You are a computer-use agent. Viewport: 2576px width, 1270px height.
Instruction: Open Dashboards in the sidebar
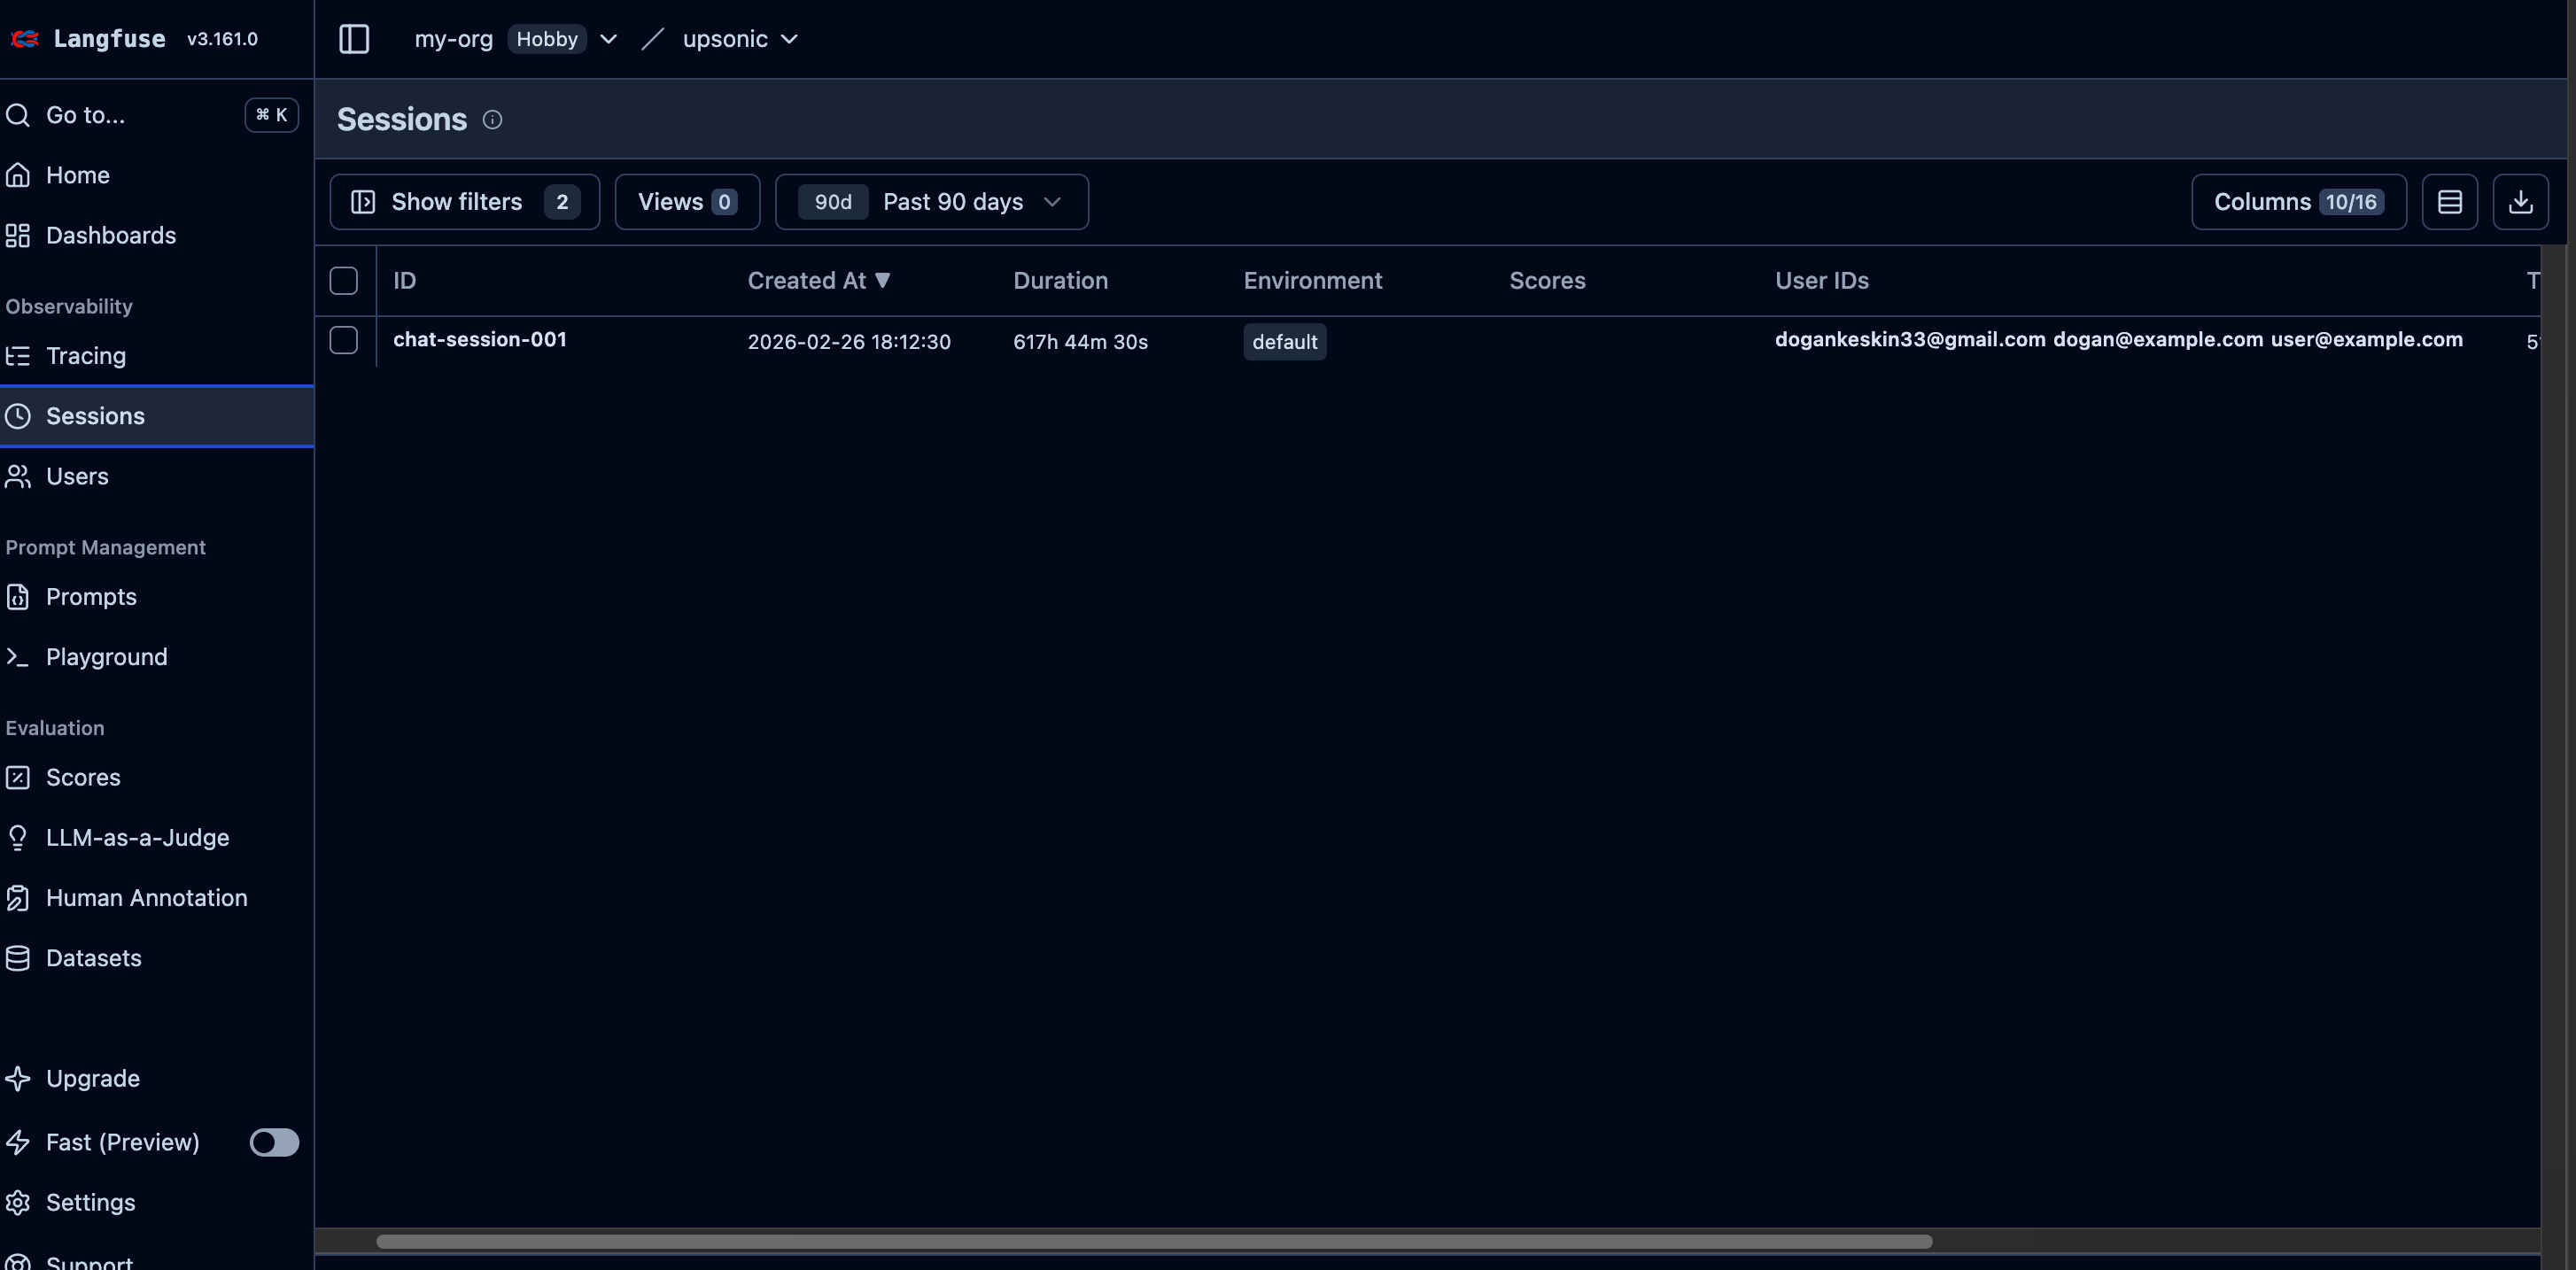pos(110,235)
